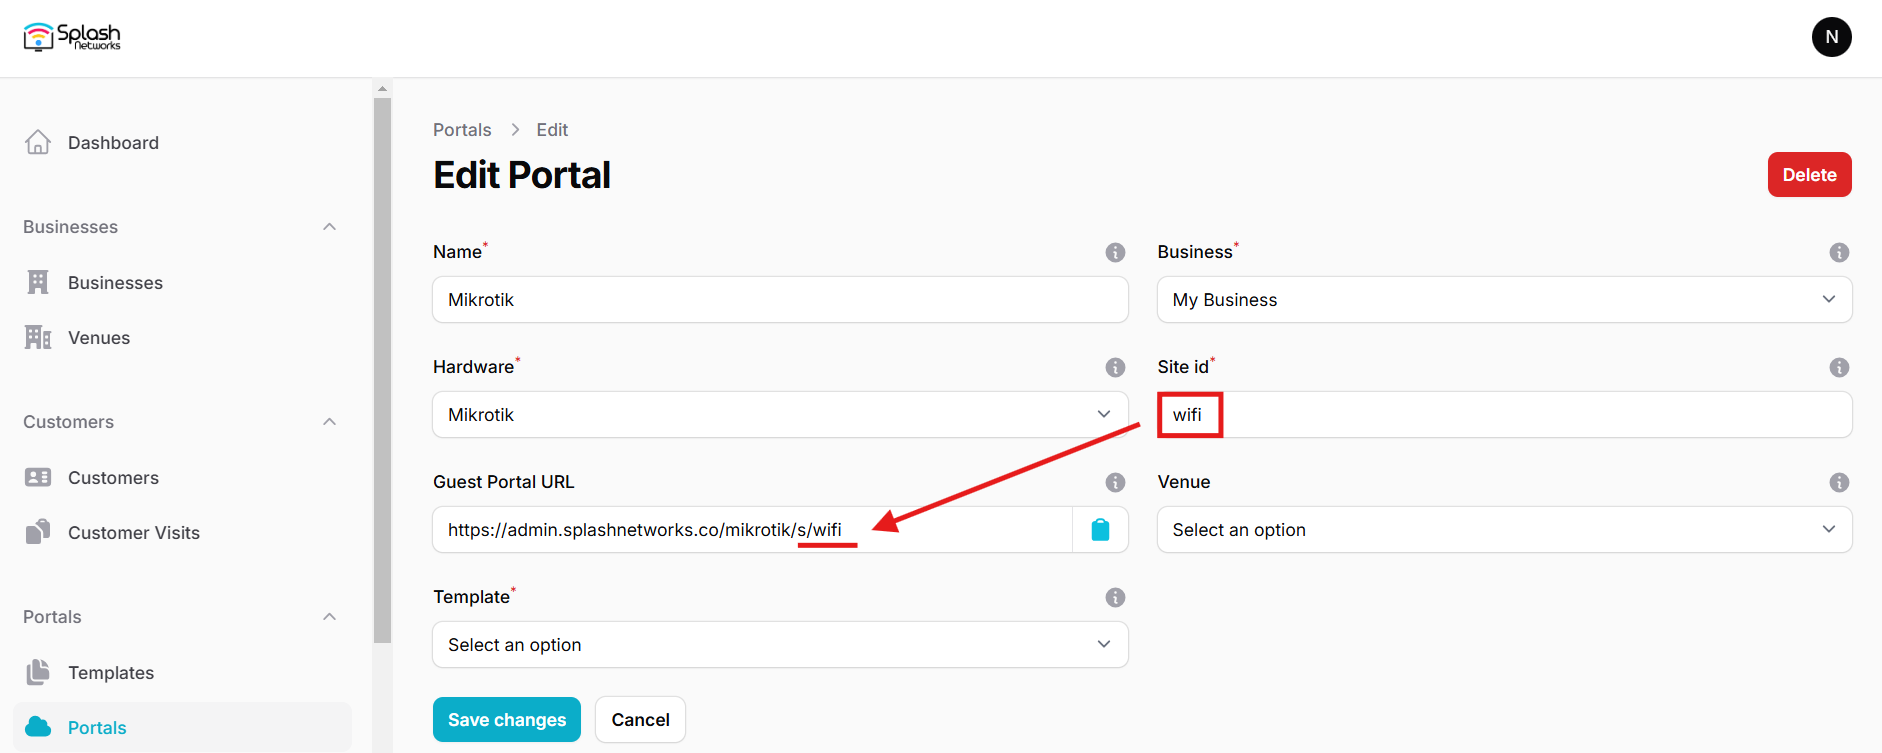Viewport: 1882px width, 753px height.
Task: Open the Business dropdown showing My Business
Action: coord(1504,299)
